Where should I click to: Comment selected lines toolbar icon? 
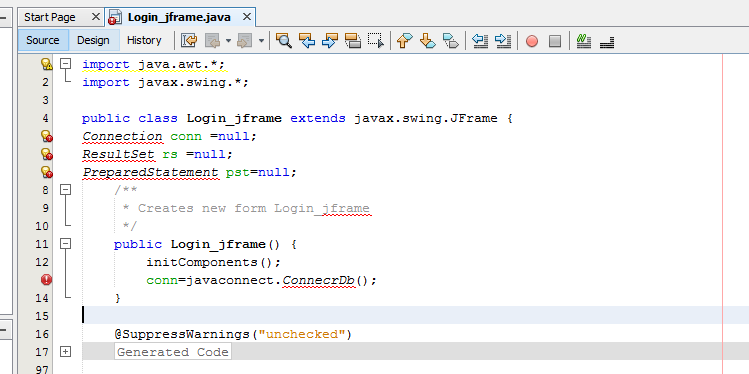583,41
